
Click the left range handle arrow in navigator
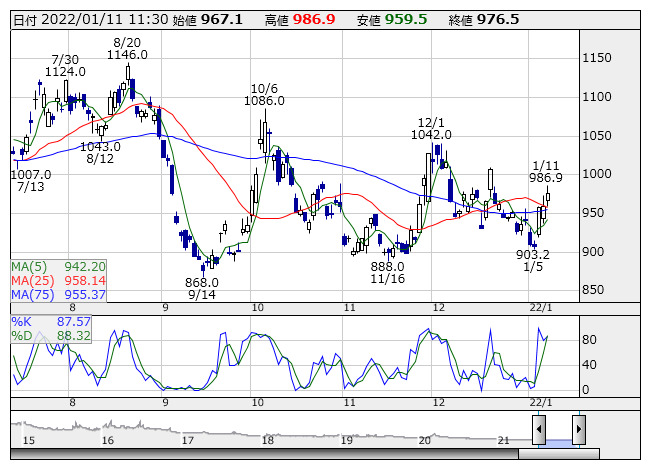click(539, 429)
